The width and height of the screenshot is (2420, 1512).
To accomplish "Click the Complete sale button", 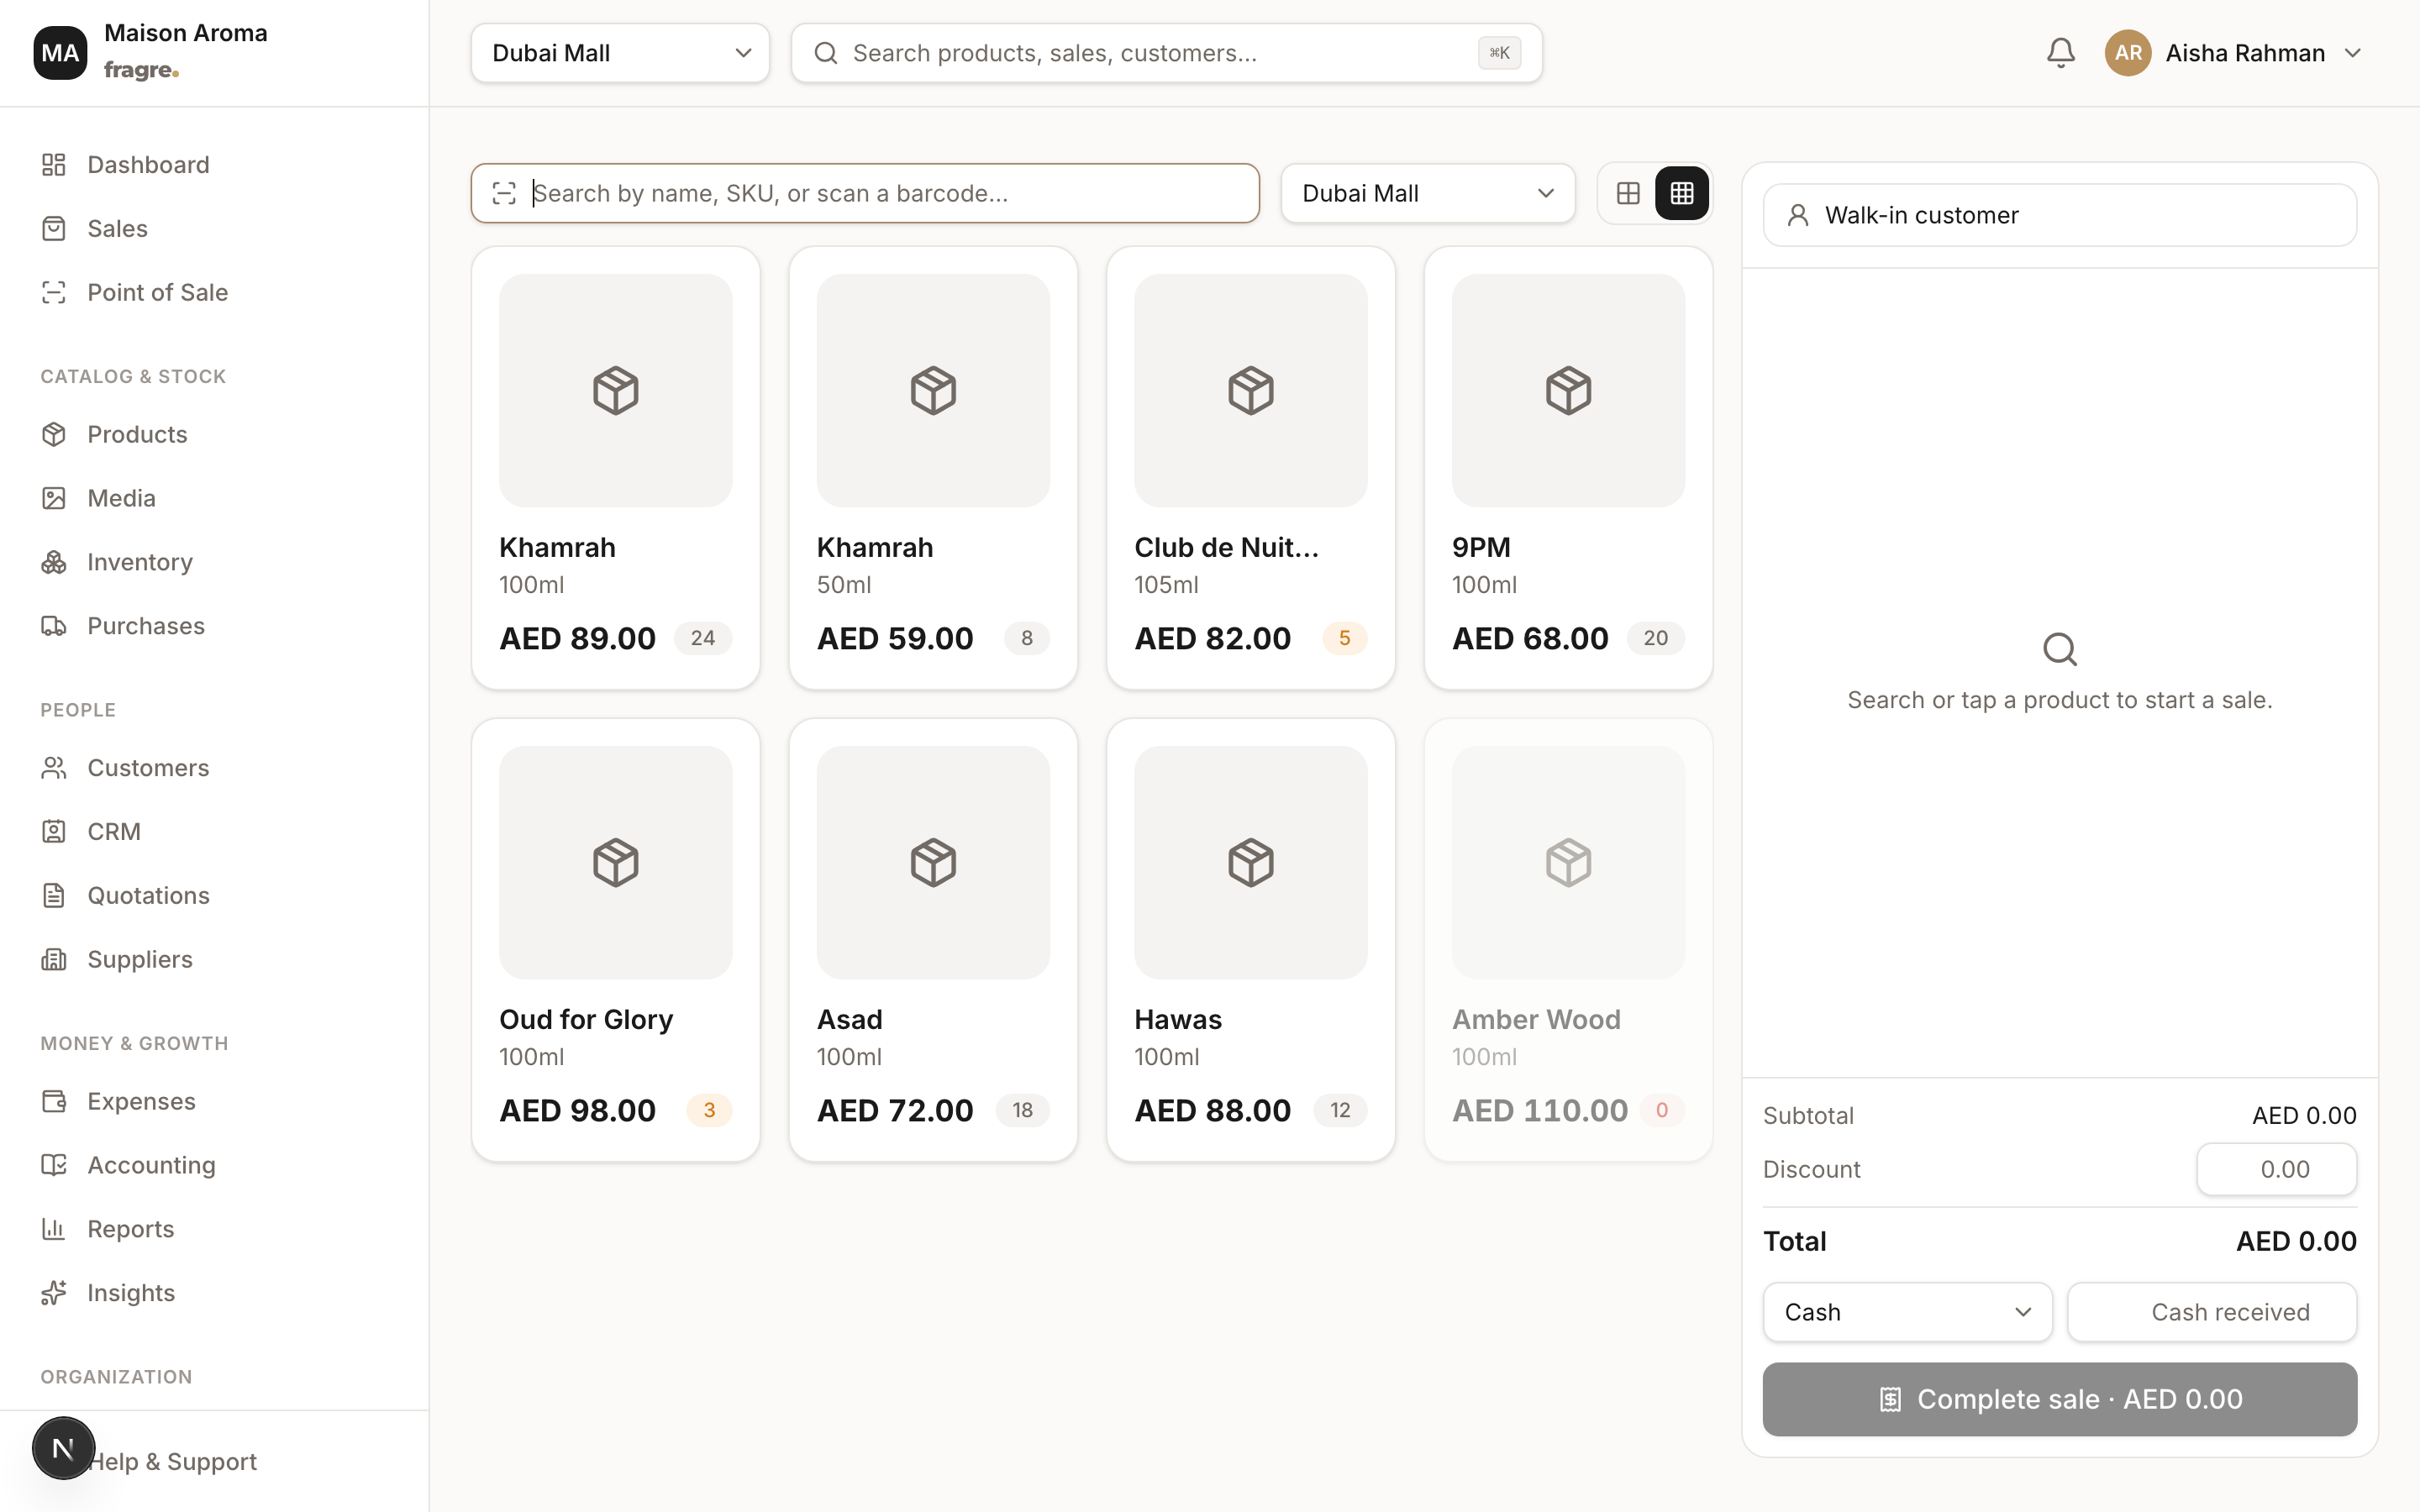I will (x=2059, y=1399).
